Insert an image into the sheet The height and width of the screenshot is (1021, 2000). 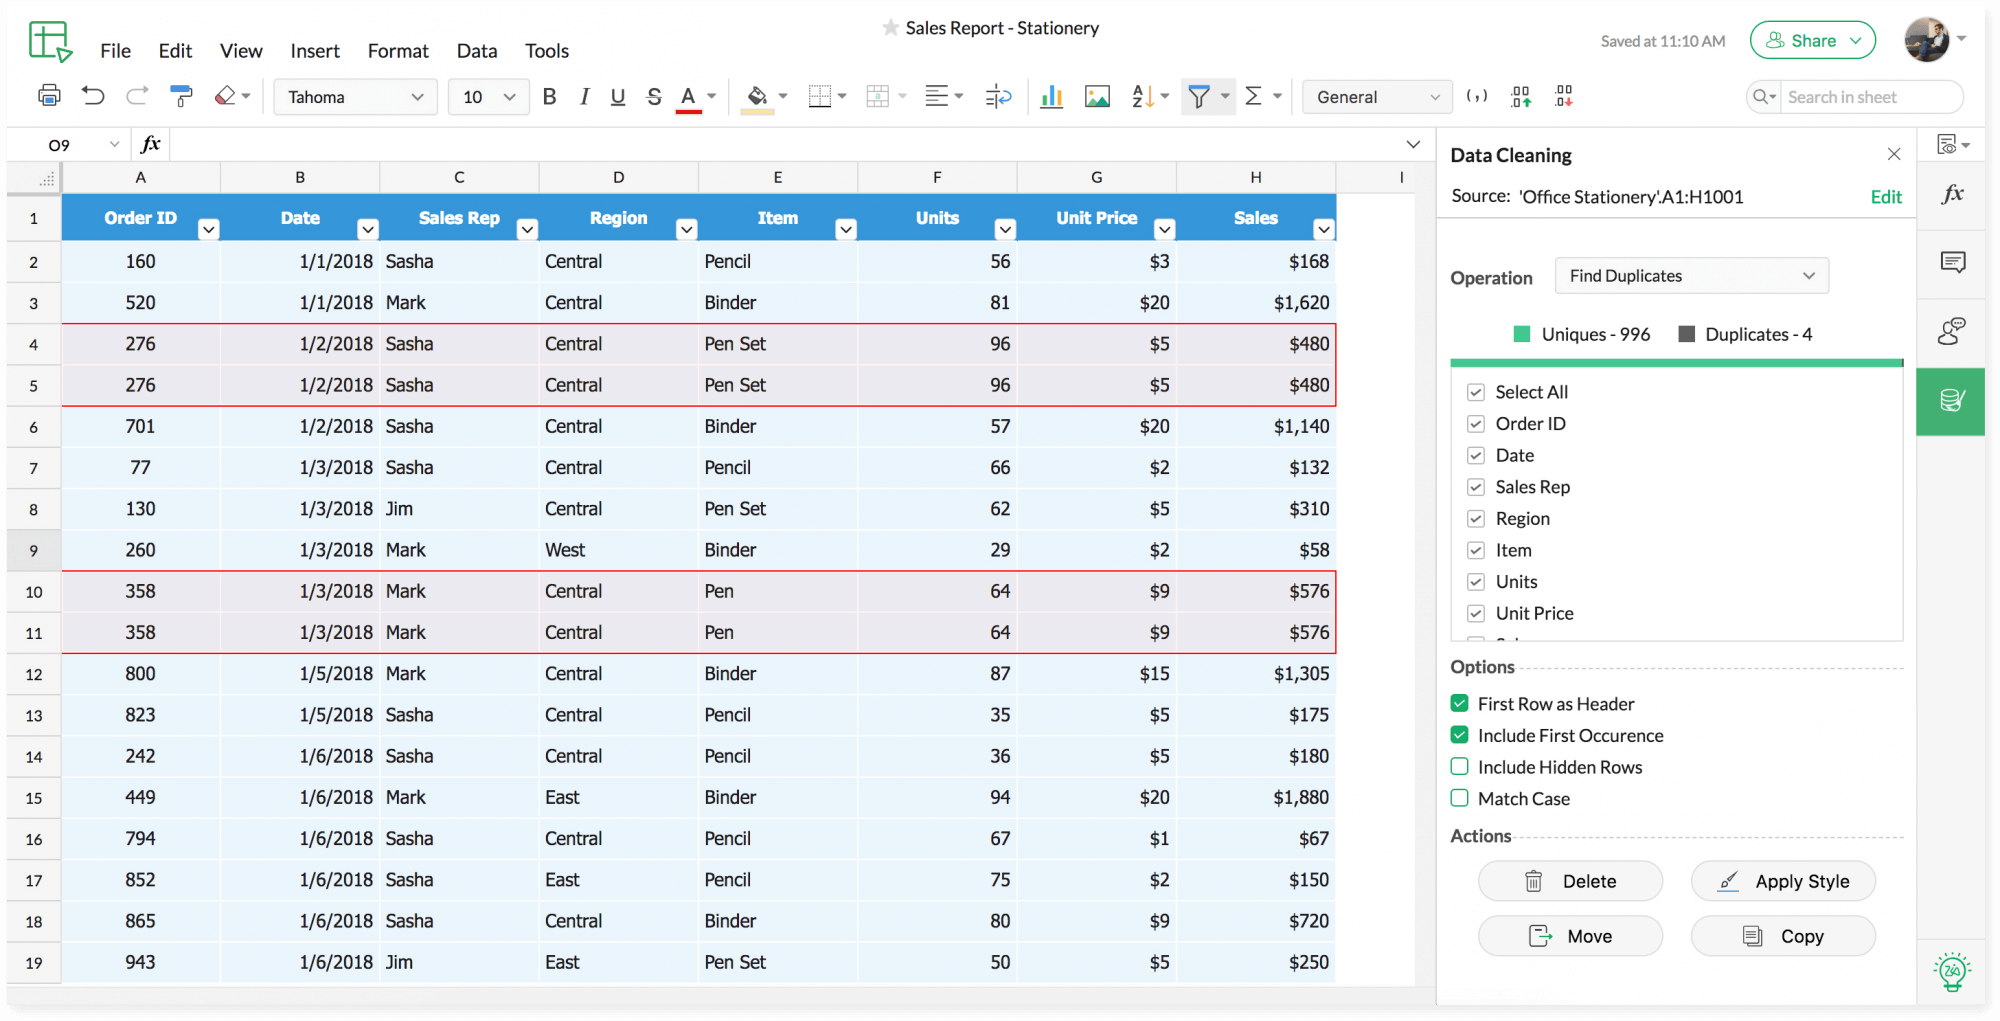point(1097,96)
